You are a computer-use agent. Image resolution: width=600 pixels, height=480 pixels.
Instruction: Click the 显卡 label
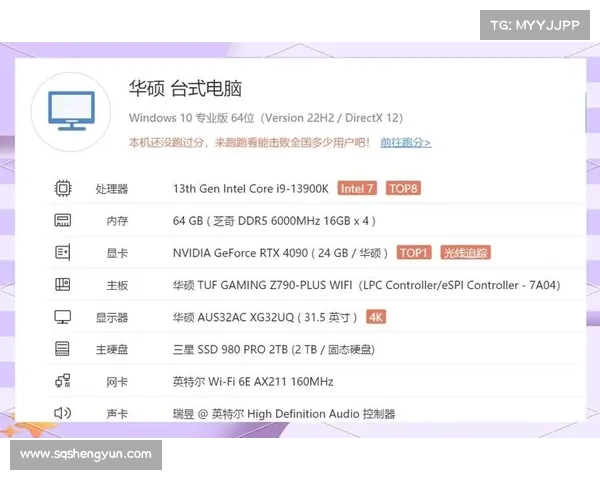117,253
